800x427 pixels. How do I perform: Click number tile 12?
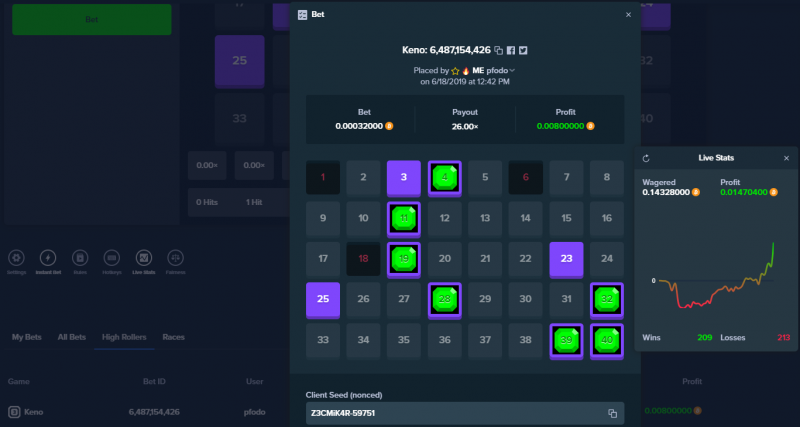(x=444, y=218)
